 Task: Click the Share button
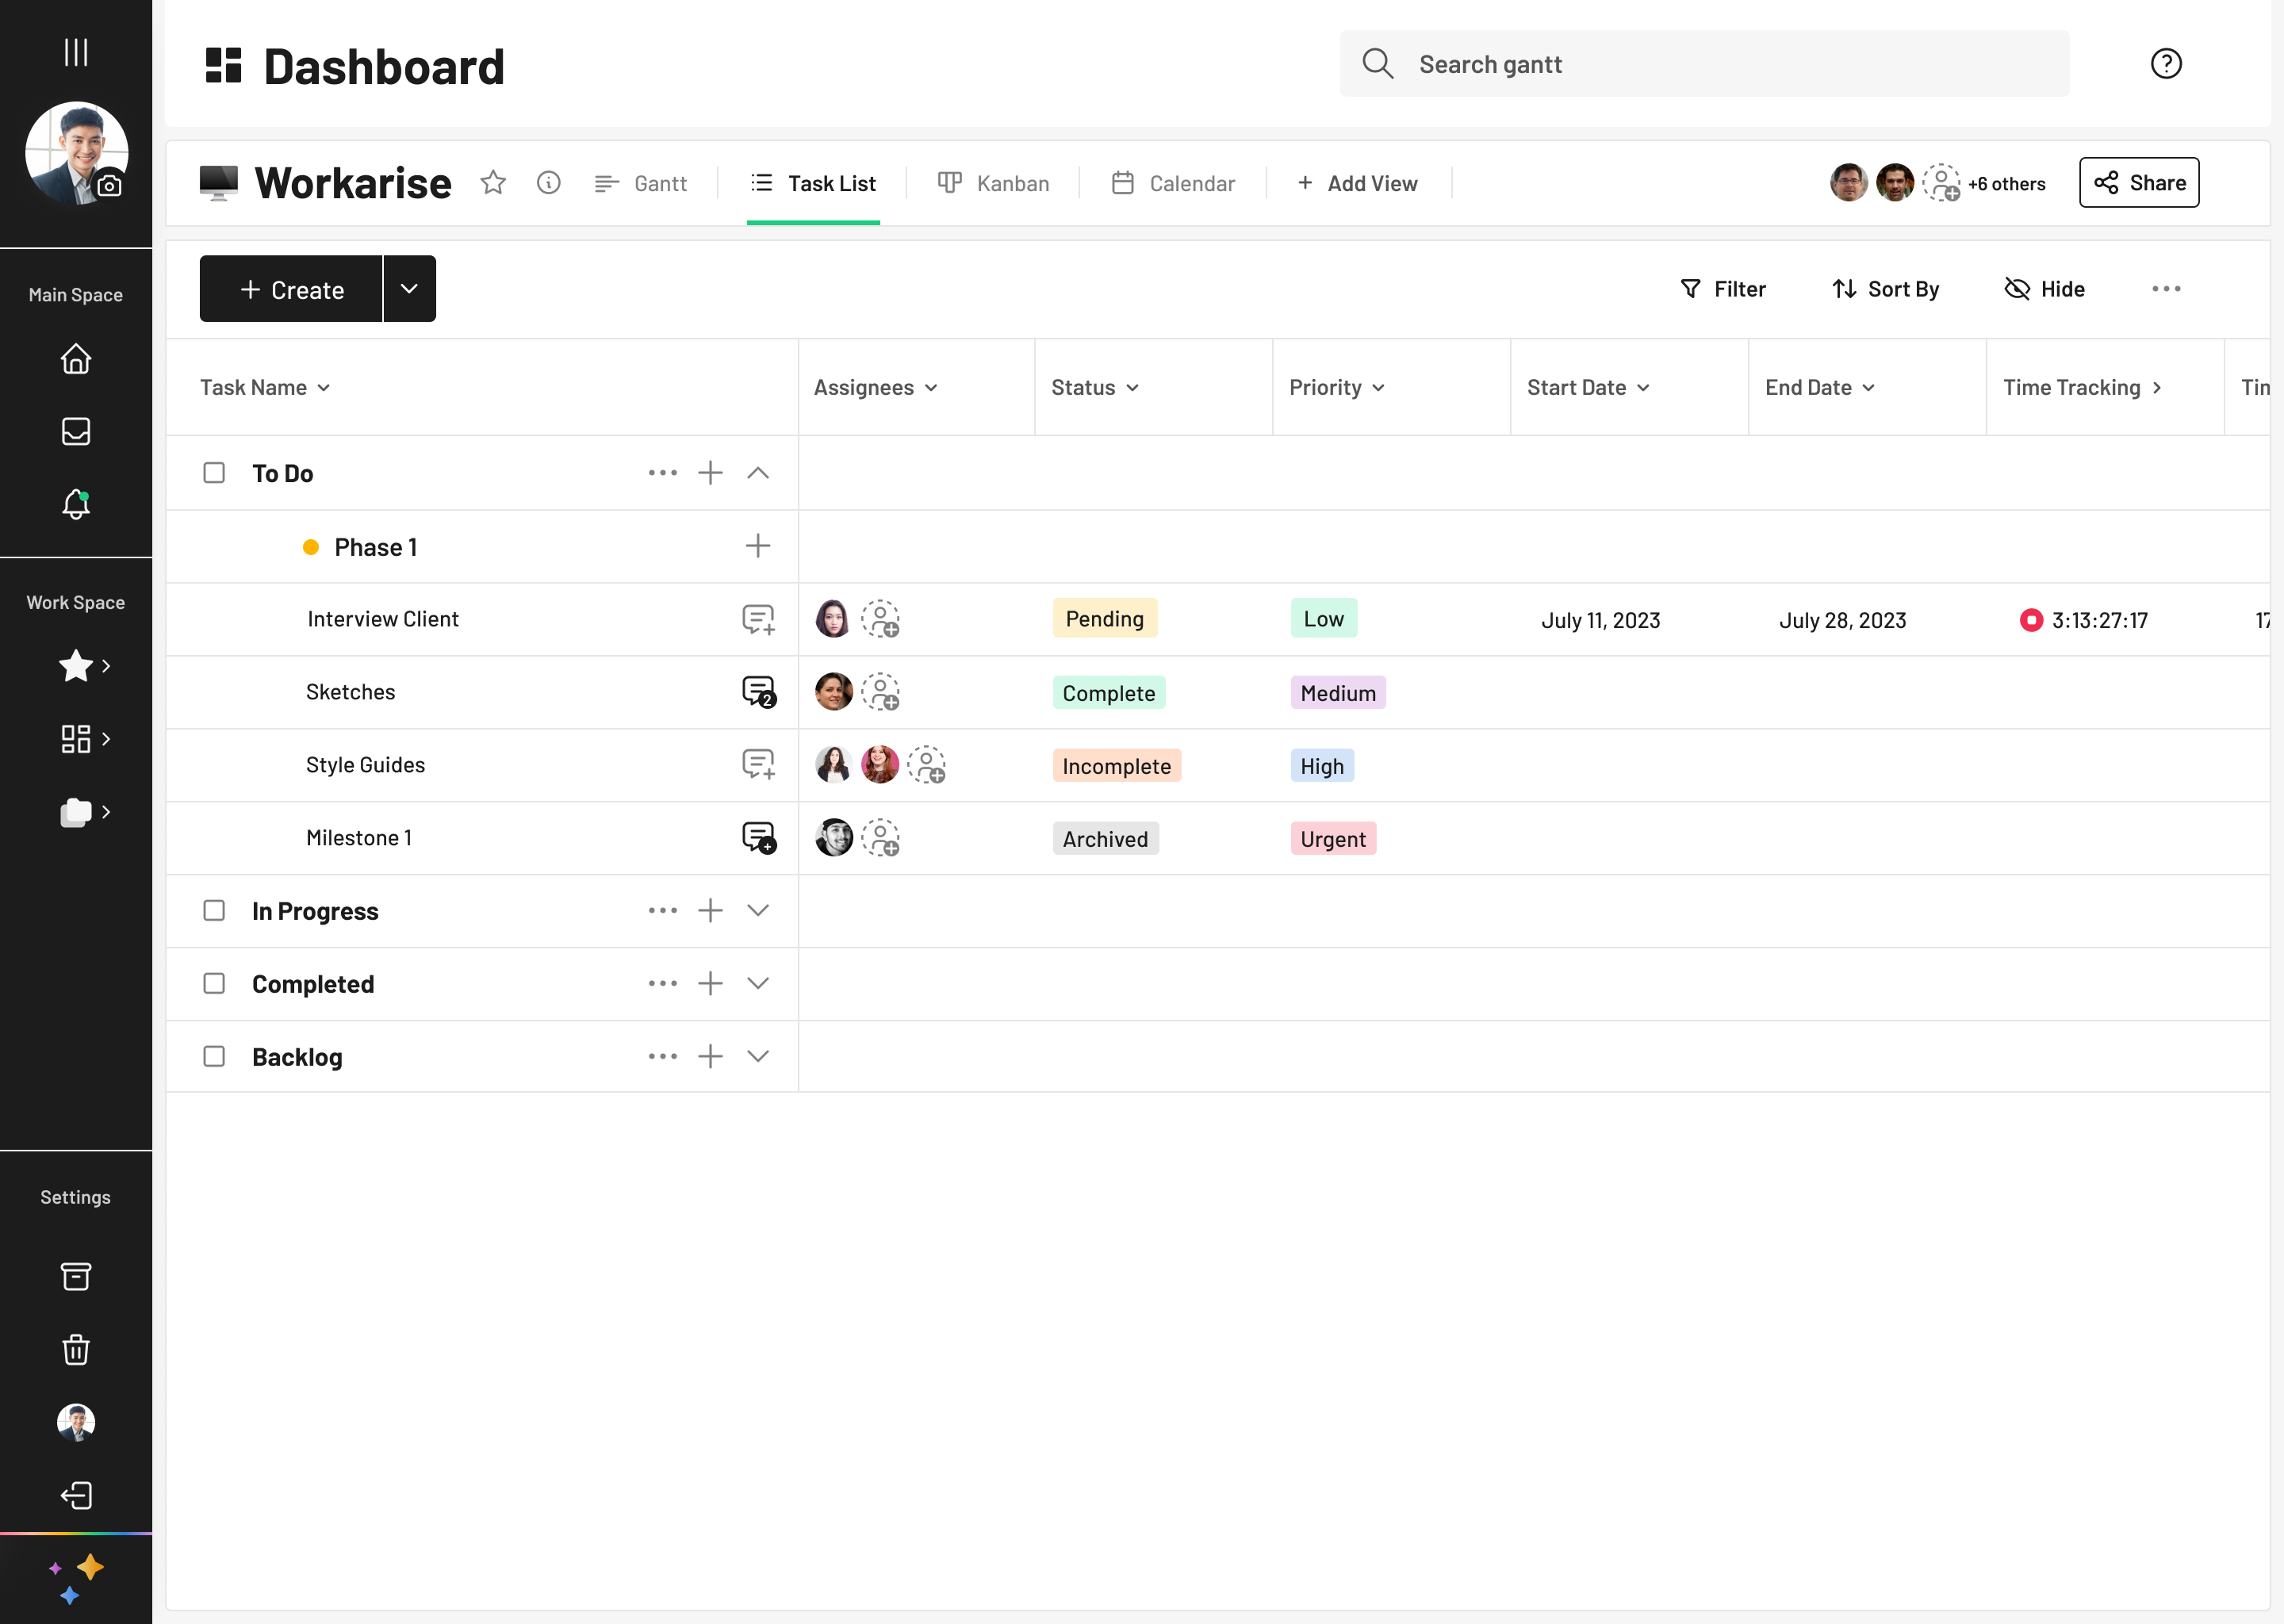(x=2138, y=183)
